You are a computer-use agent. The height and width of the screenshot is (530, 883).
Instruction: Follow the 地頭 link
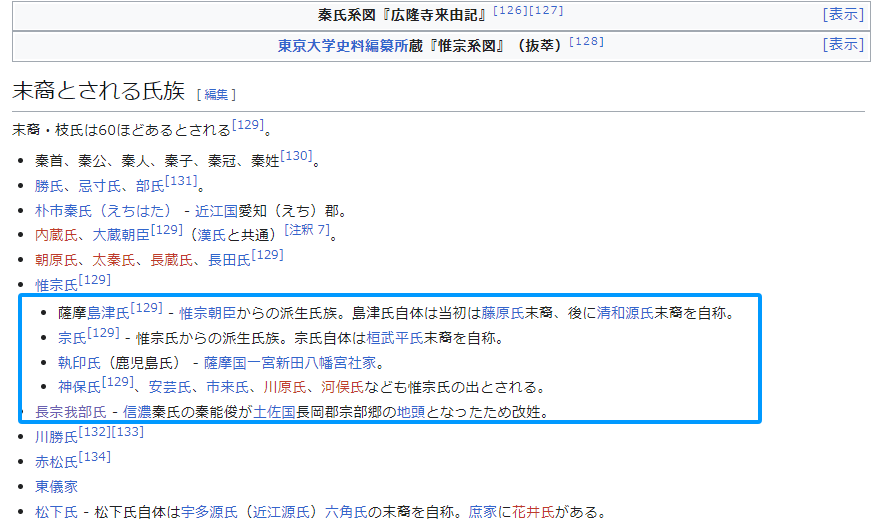pyautogui.click(x=411, y=412)
